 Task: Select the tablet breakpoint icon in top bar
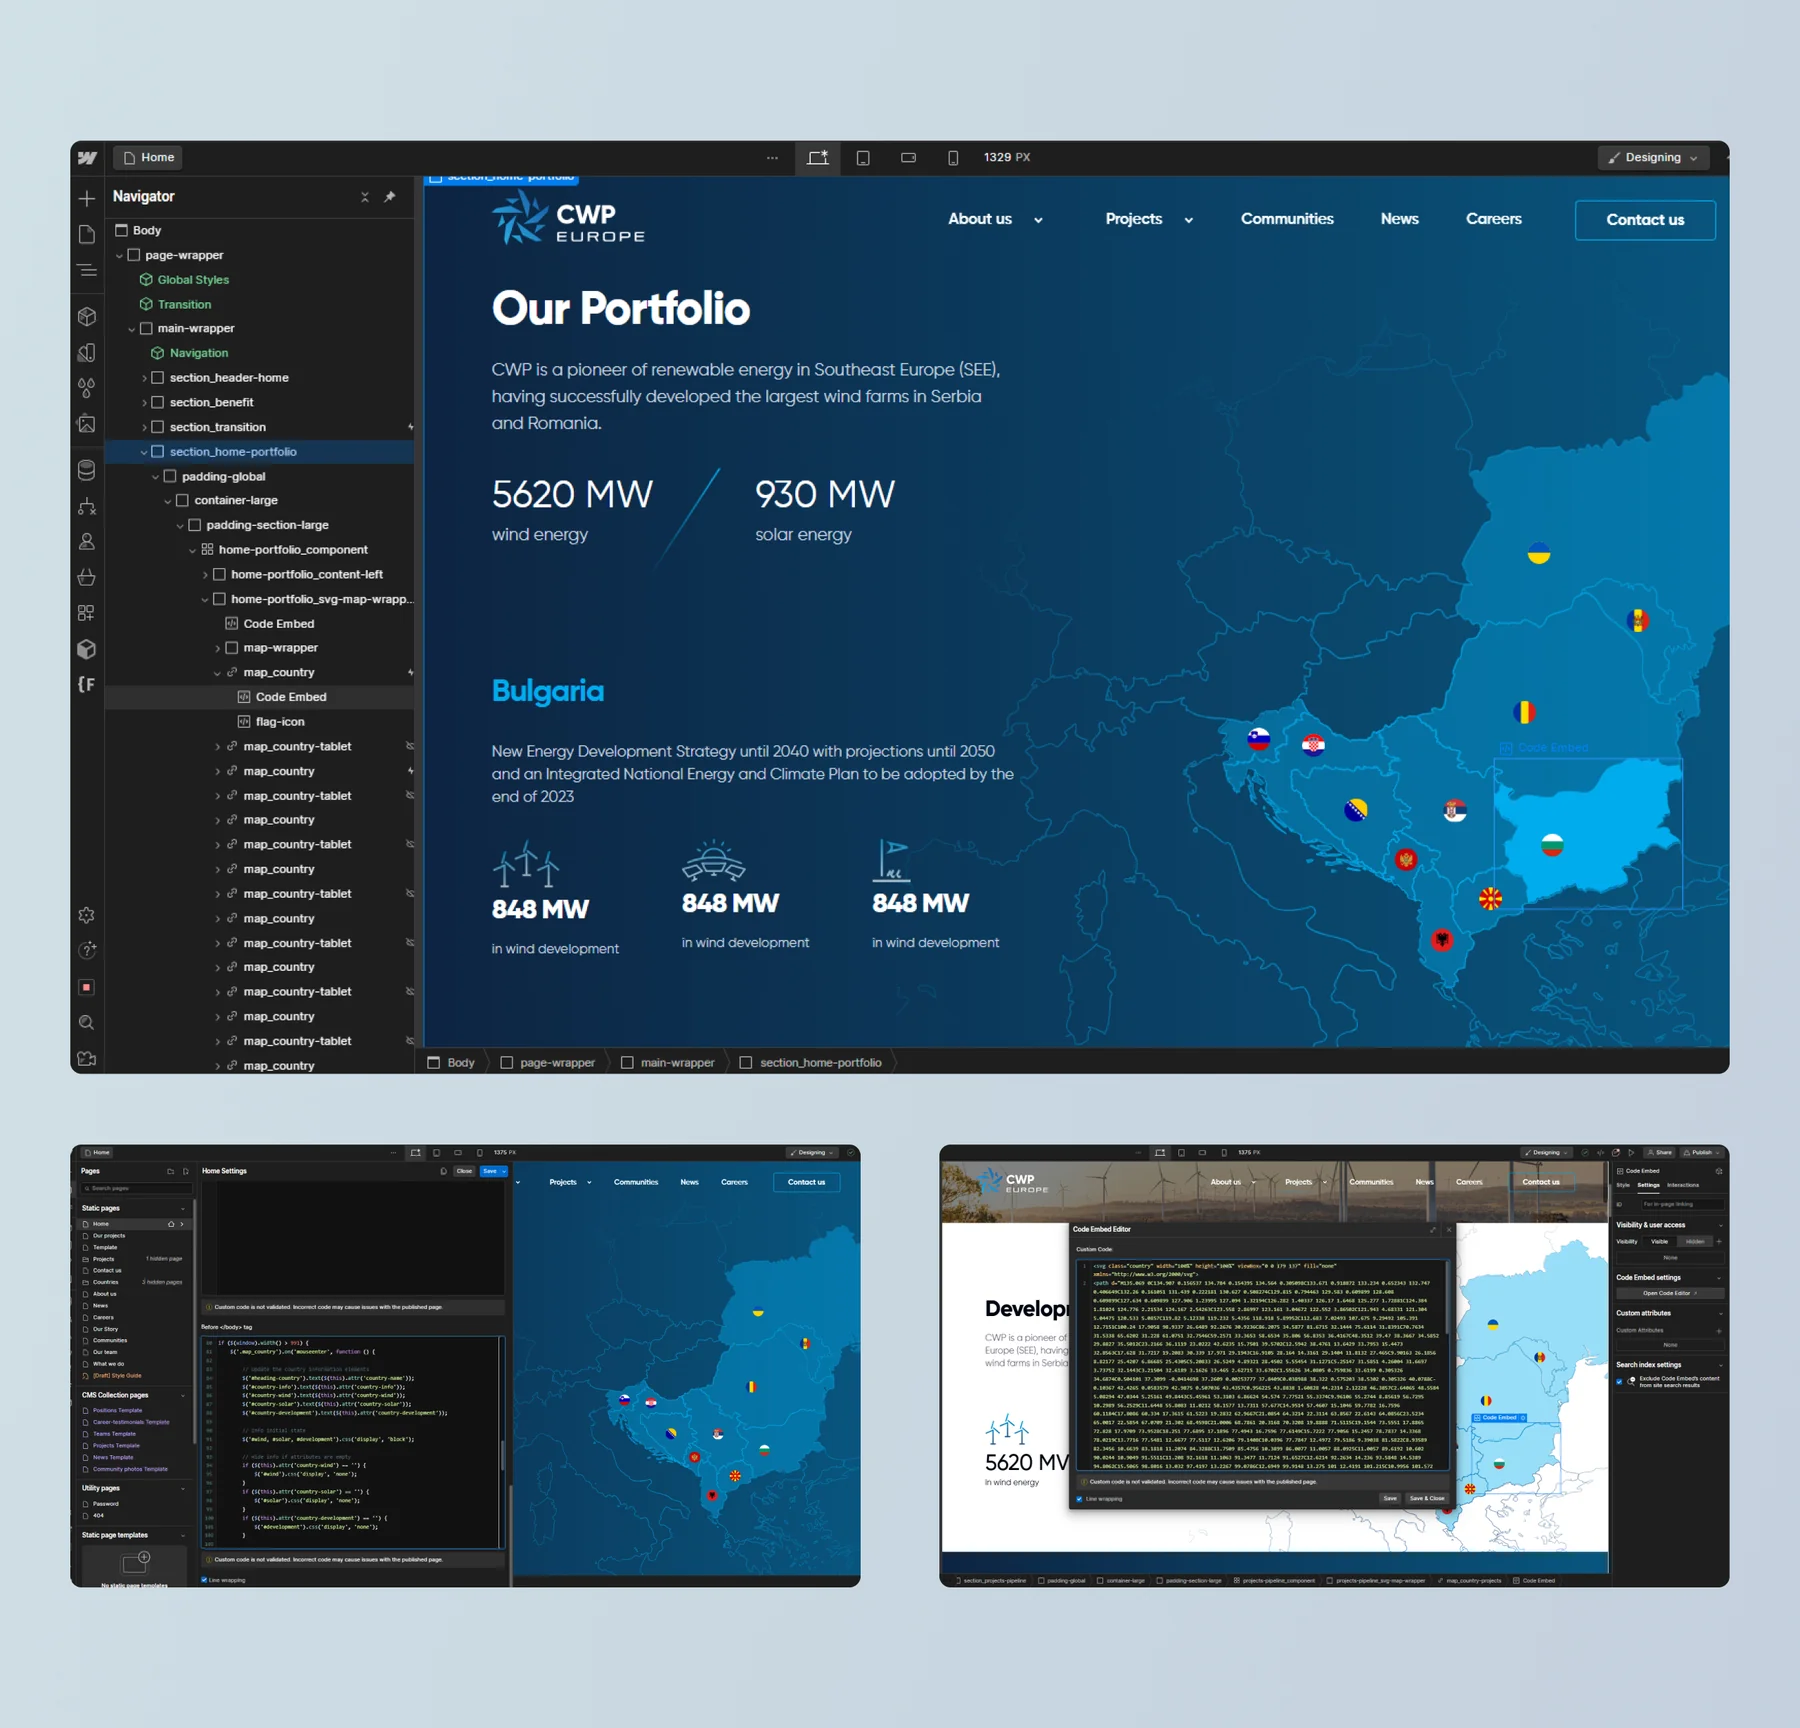pos(863,158)
